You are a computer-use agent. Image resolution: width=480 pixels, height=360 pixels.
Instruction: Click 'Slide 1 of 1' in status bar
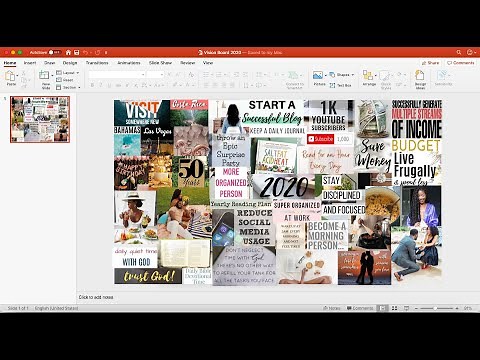pos(18,308)
